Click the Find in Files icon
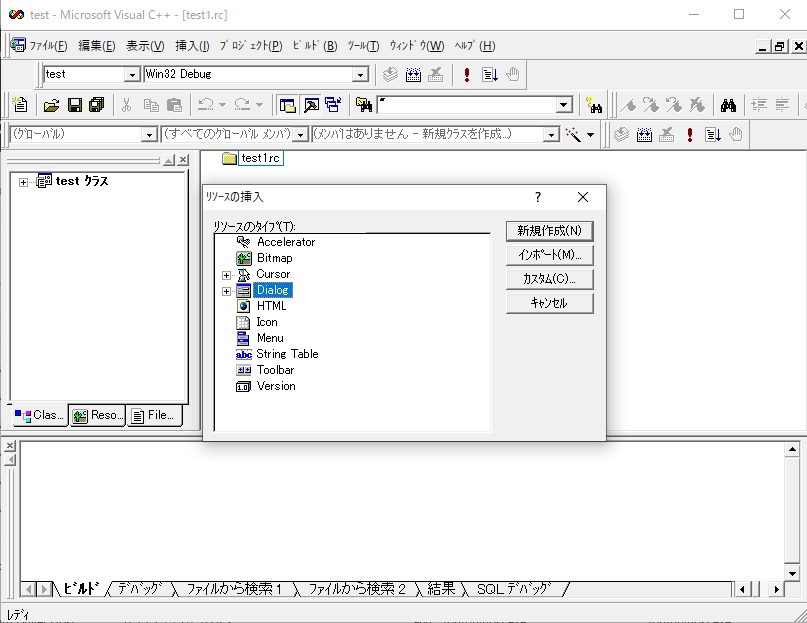 (x=364, y=106)
